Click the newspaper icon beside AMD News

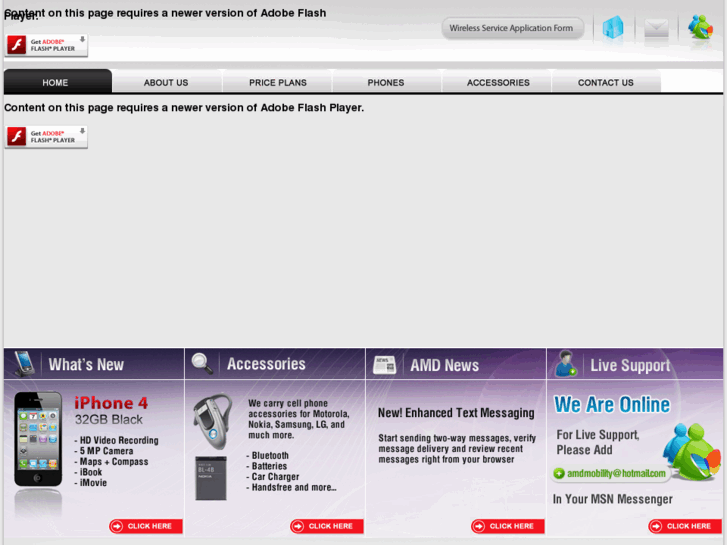[x=384, y=365]
